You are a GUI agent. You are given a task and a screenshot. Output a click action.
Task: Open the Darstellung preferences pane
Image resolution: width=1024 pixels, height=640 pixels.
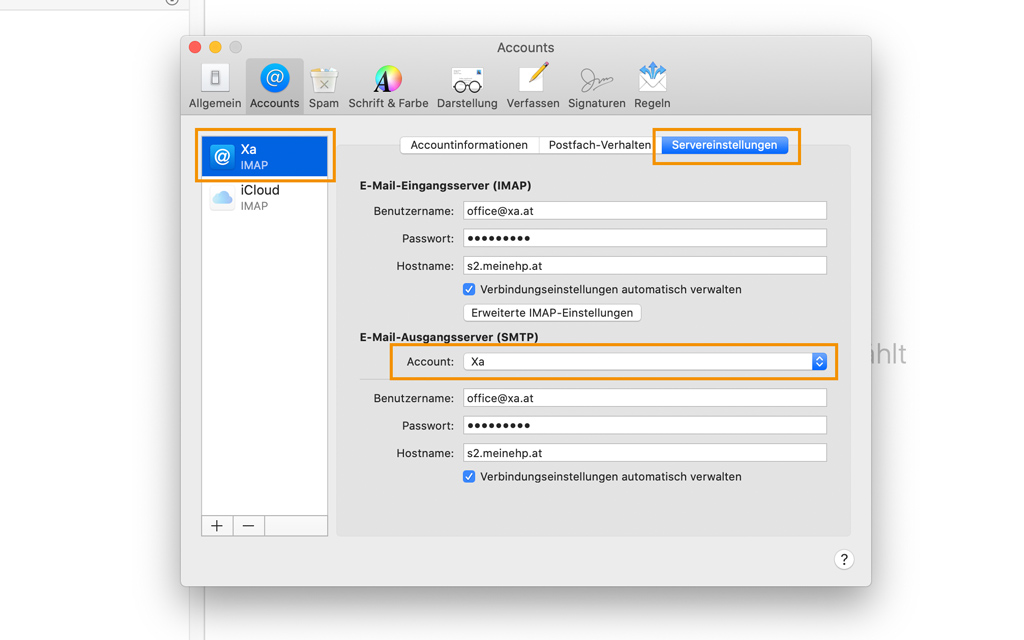click(467, 86)
